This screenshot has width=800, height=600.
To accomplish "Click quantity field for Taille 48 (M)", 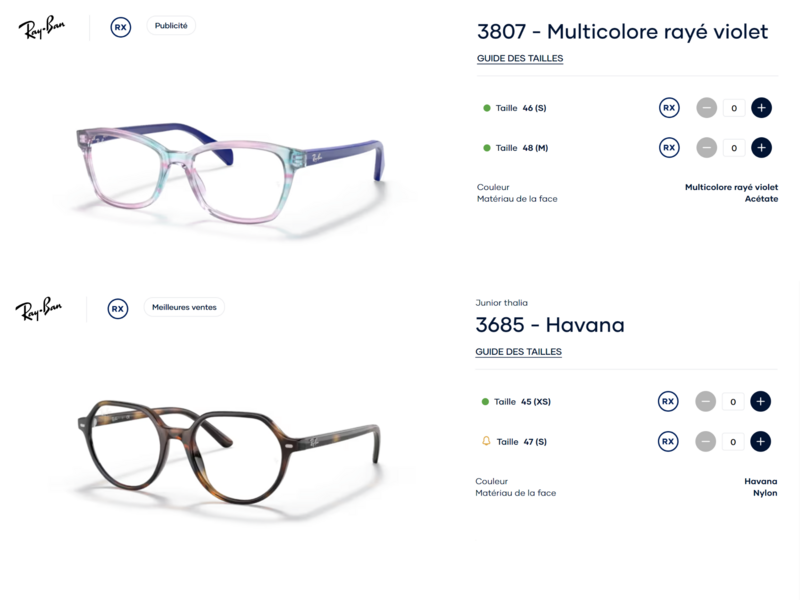I will (734, 148).
